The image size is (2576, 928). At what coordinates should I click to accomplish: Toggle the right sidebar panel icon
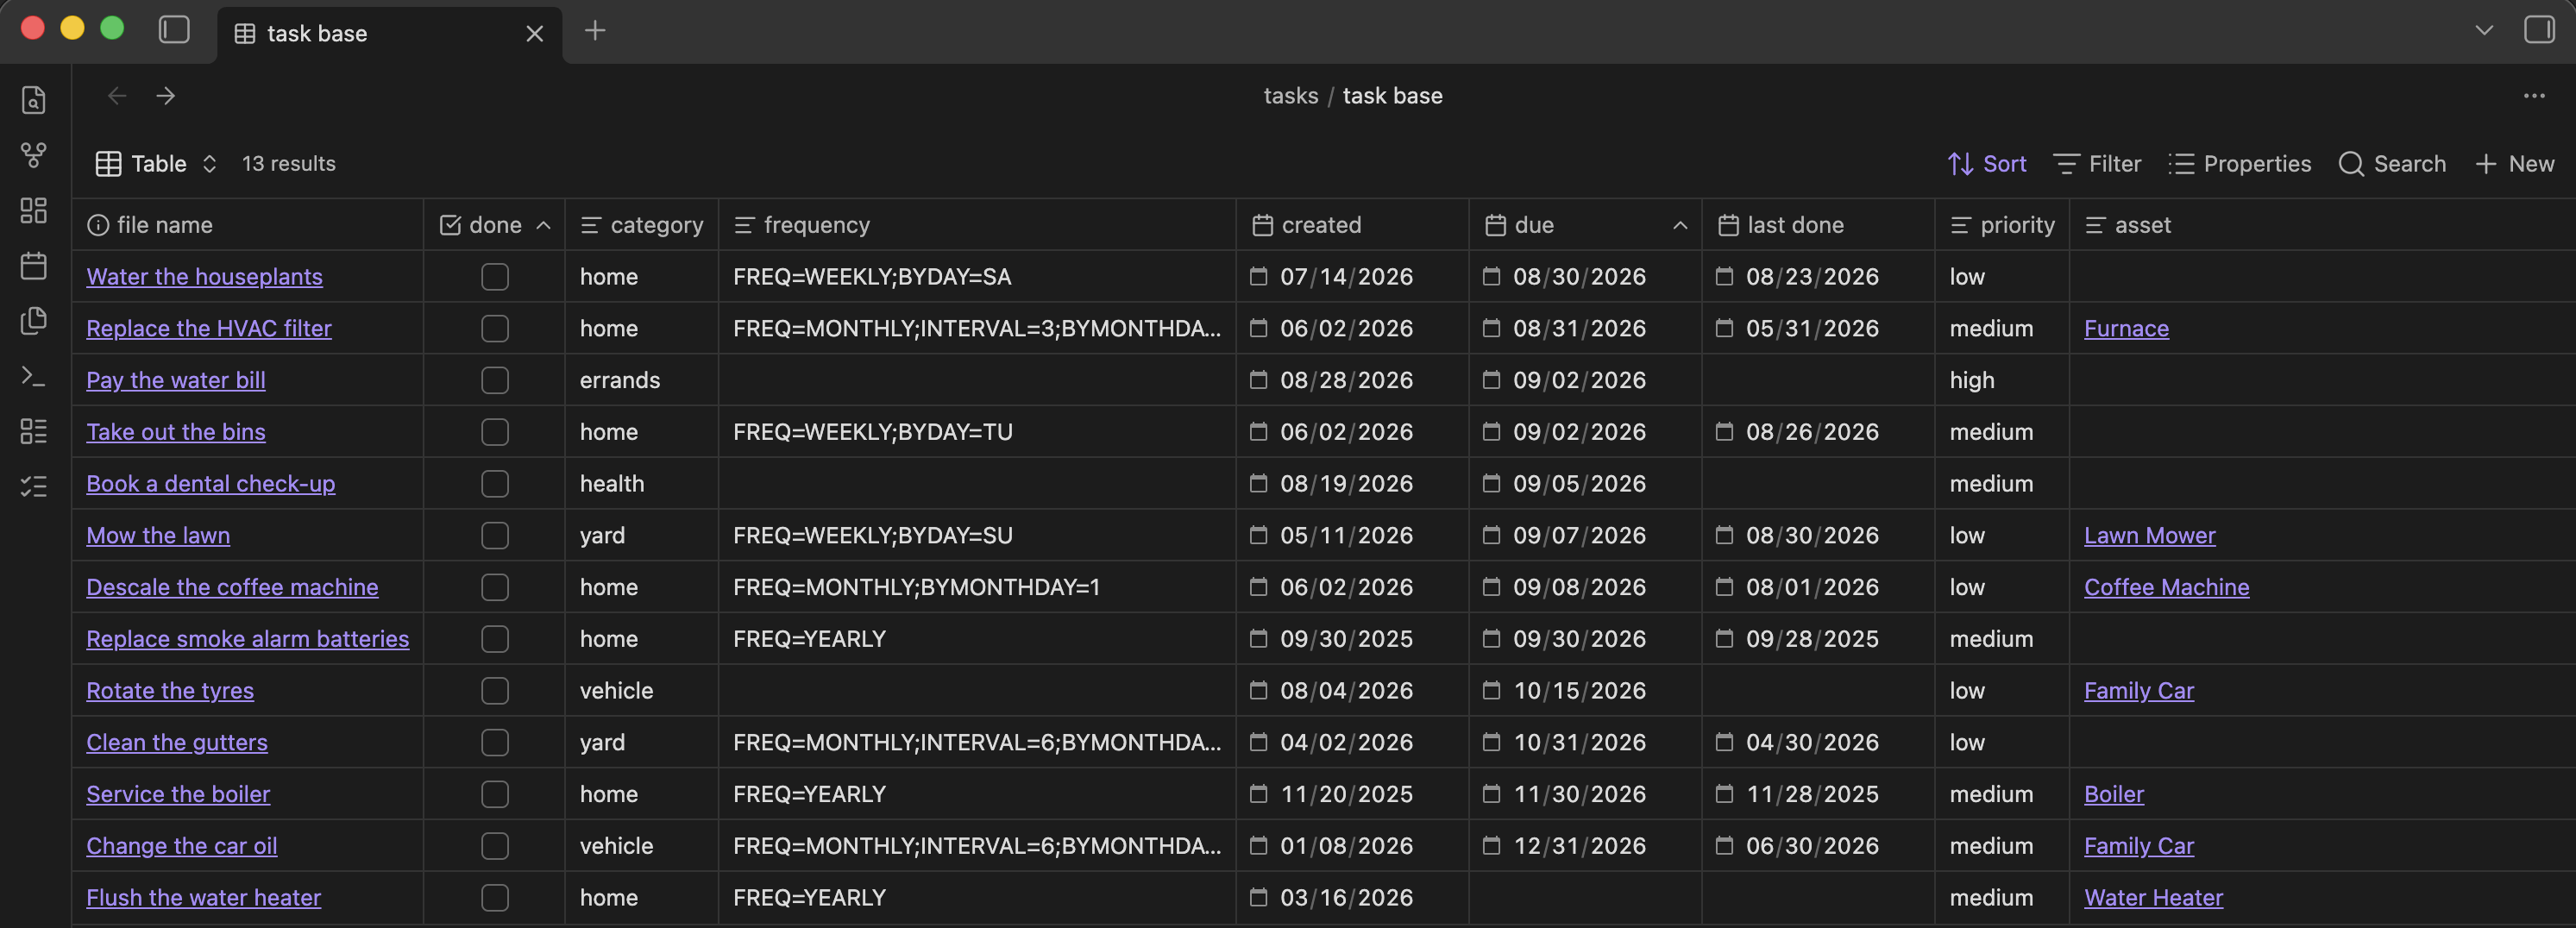point(2538,30)
